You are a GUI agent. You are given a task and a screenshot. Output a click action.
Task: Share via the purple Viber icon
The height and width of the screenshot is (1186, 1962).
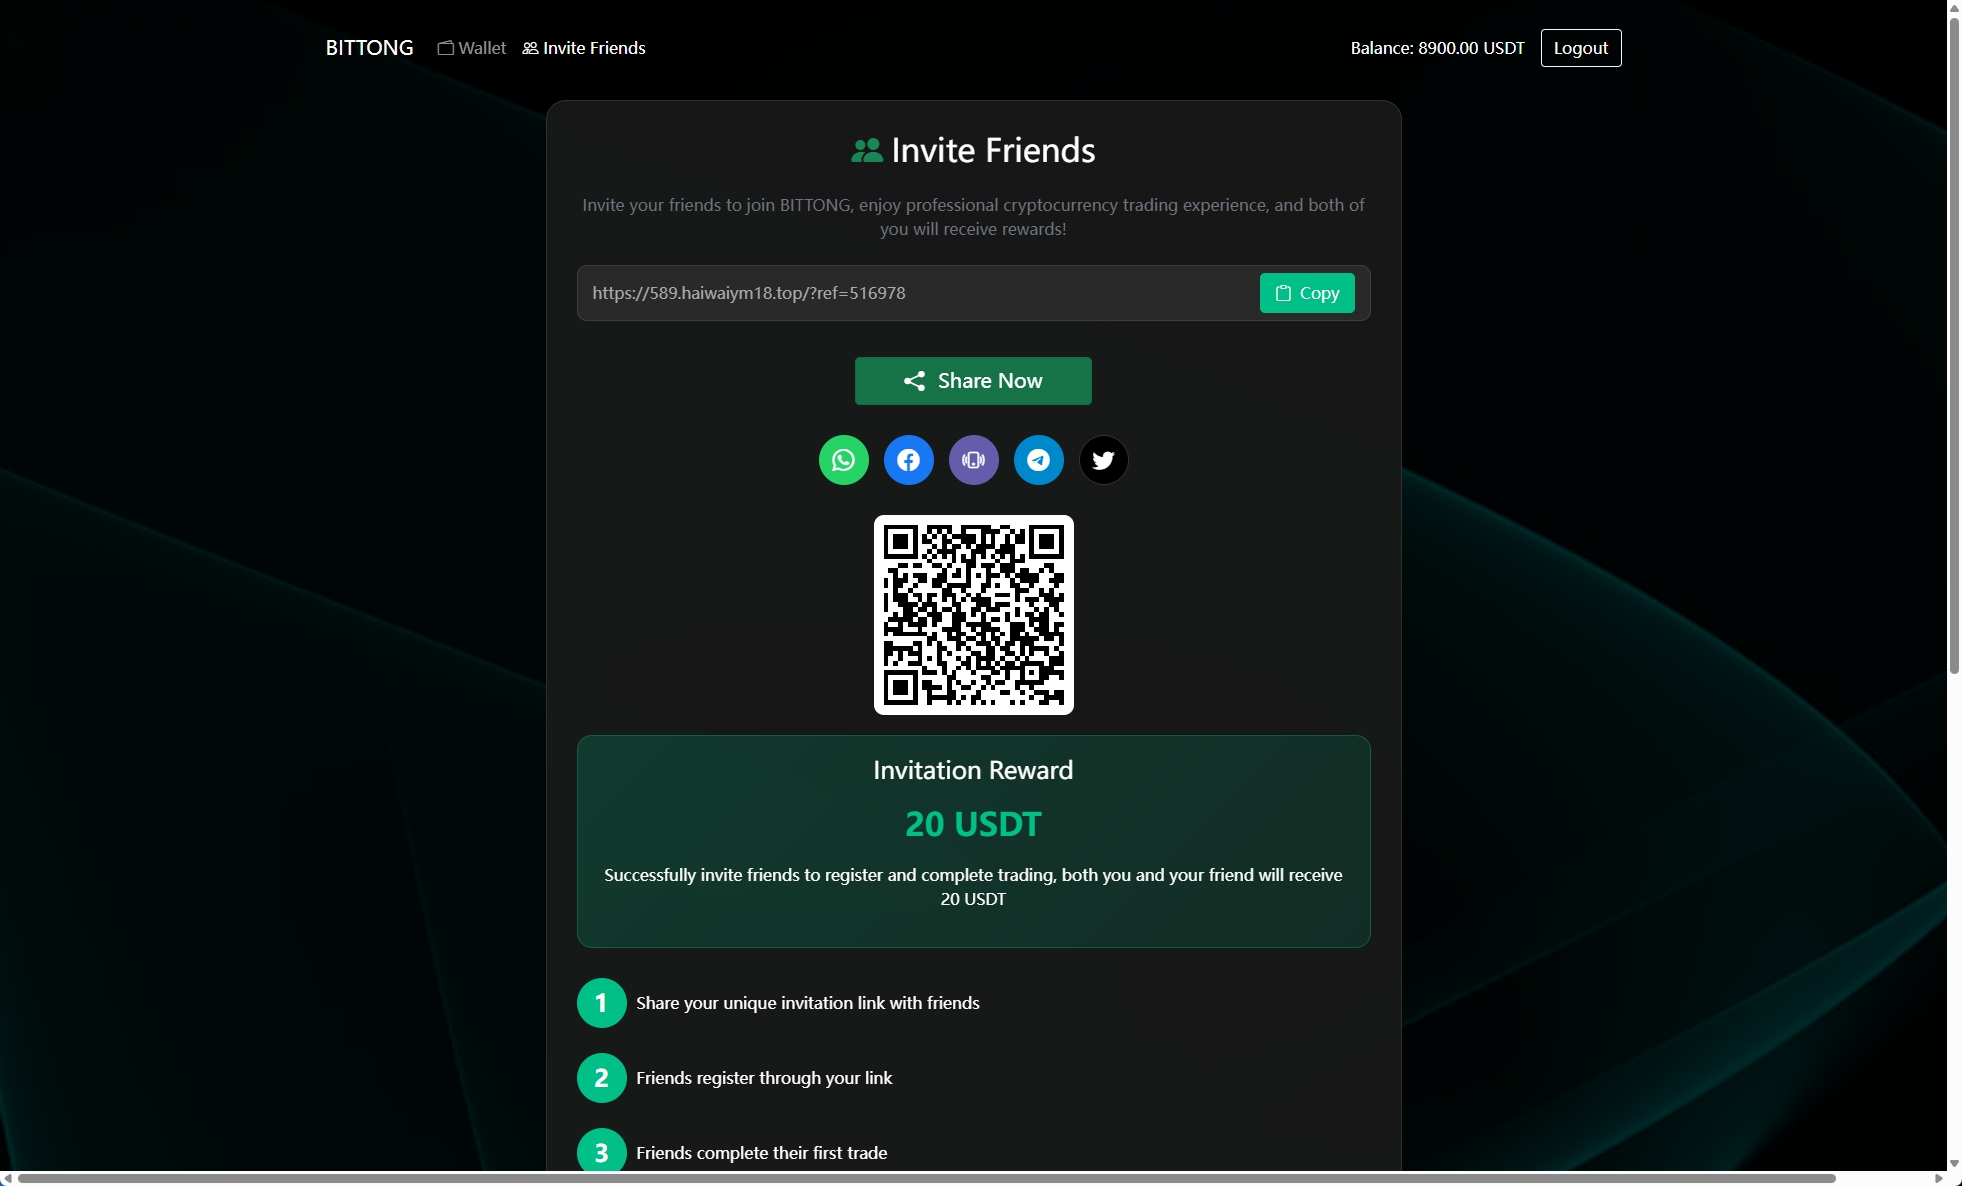click(x=973, y=460)
